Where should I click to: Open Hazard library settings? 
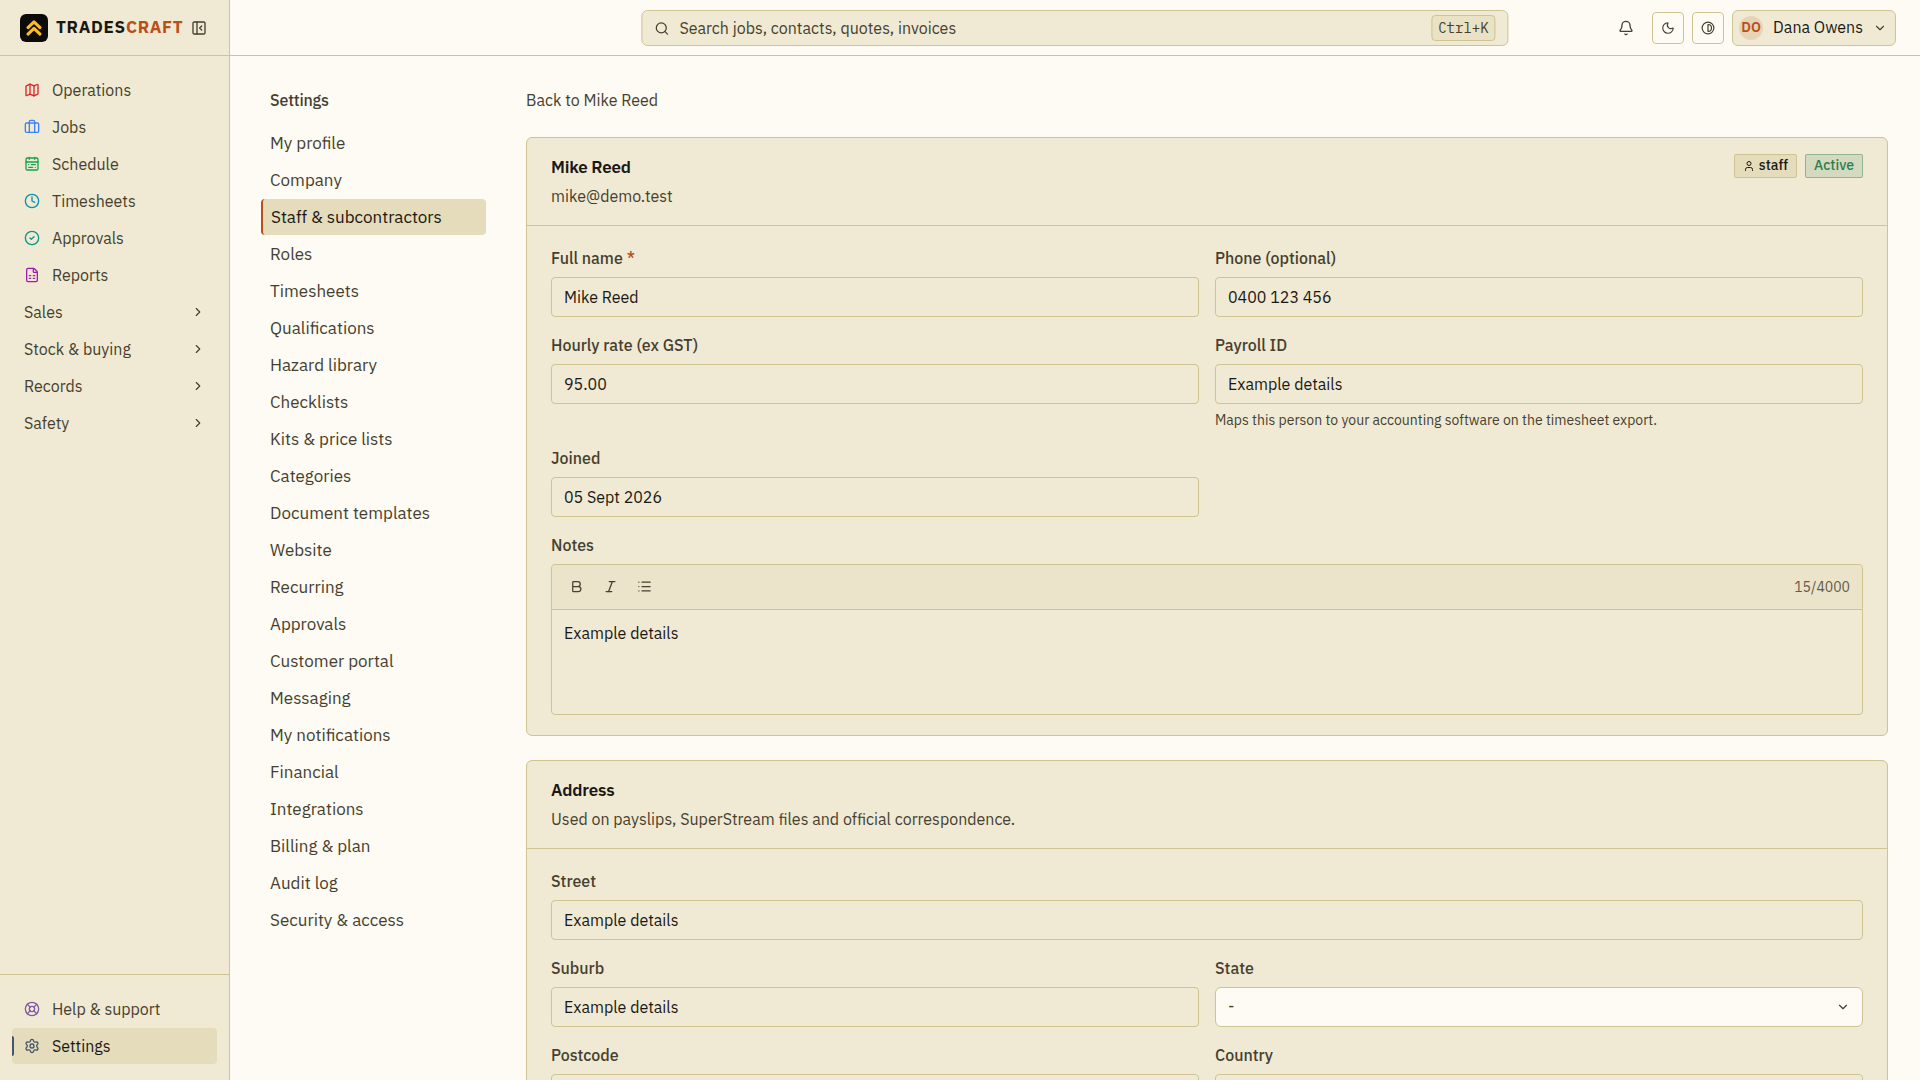click(373, 365)
